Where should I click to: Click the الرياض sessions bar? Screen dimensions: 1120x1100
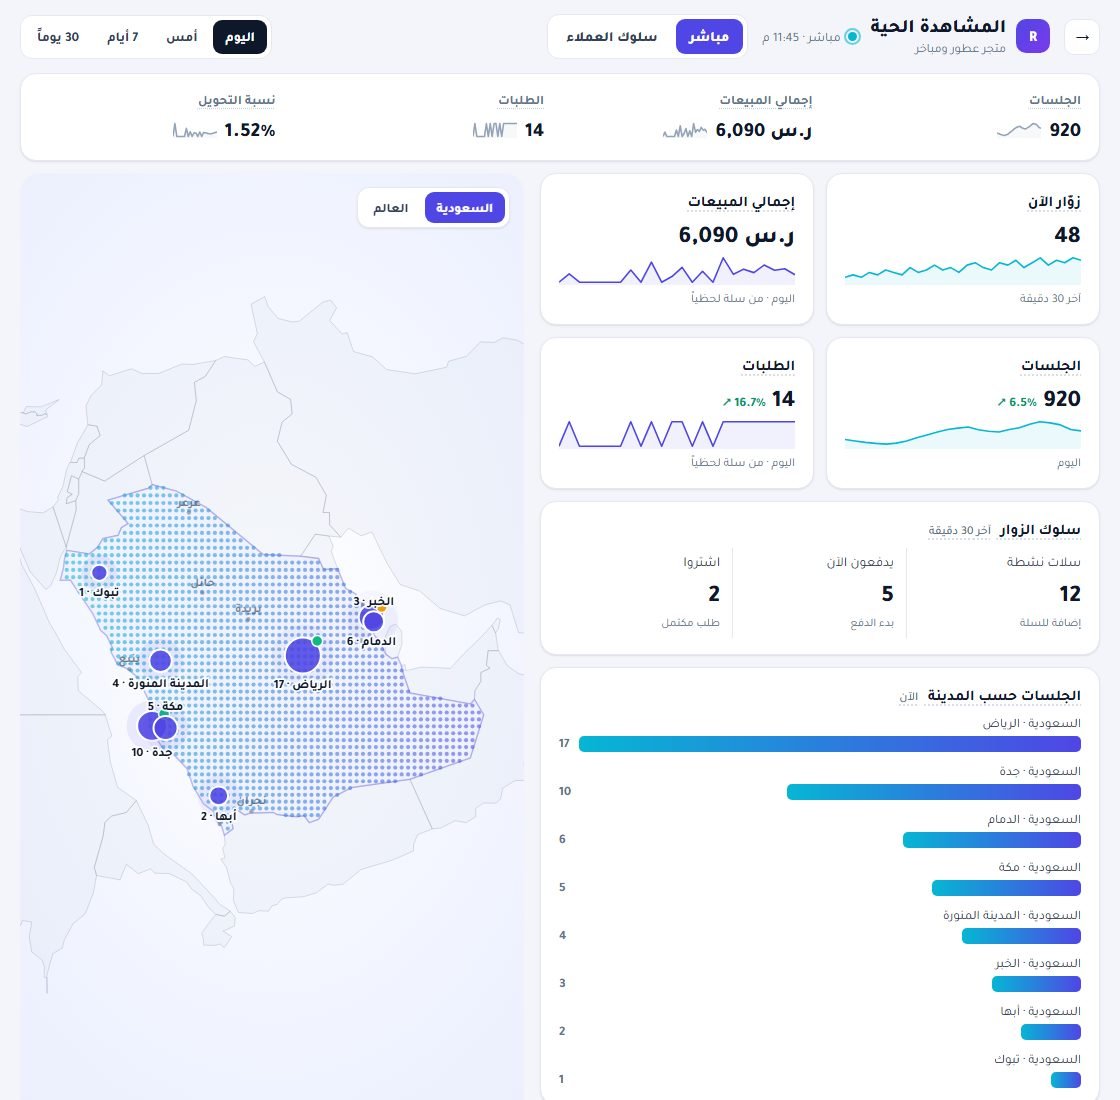829,744
